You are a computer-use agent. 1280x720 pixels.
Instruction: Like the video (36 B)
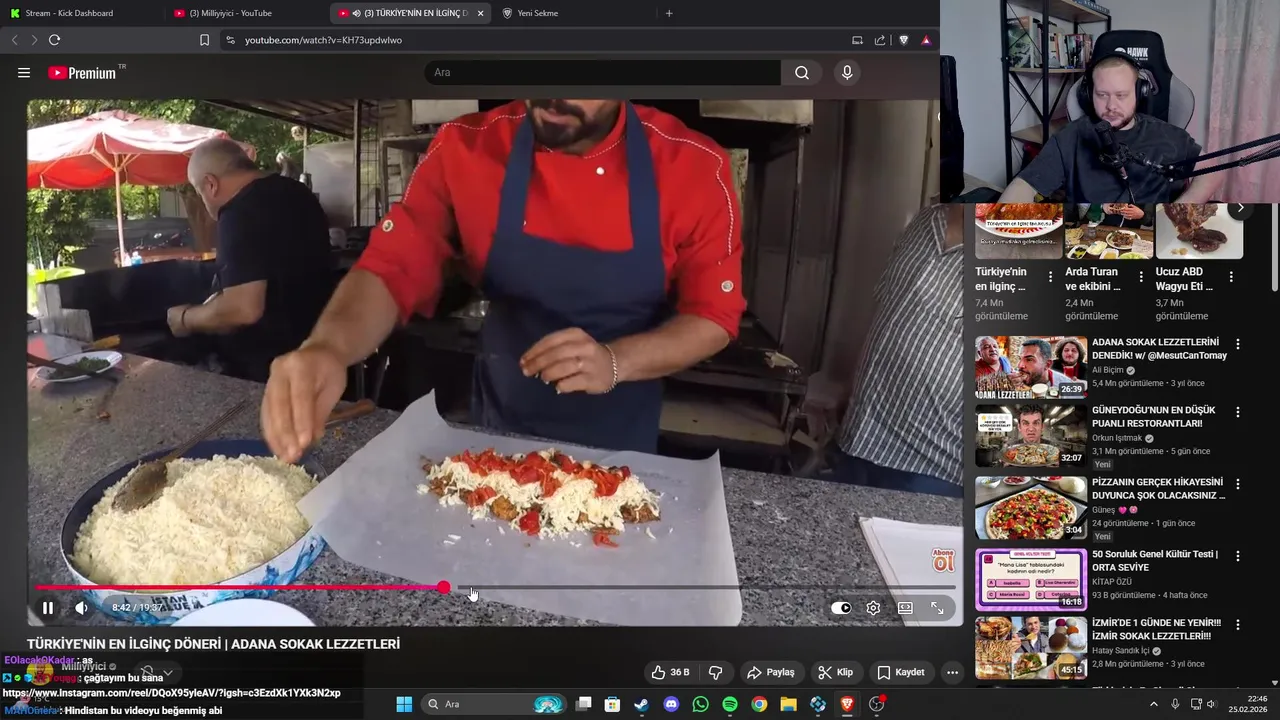pos(671,672)
